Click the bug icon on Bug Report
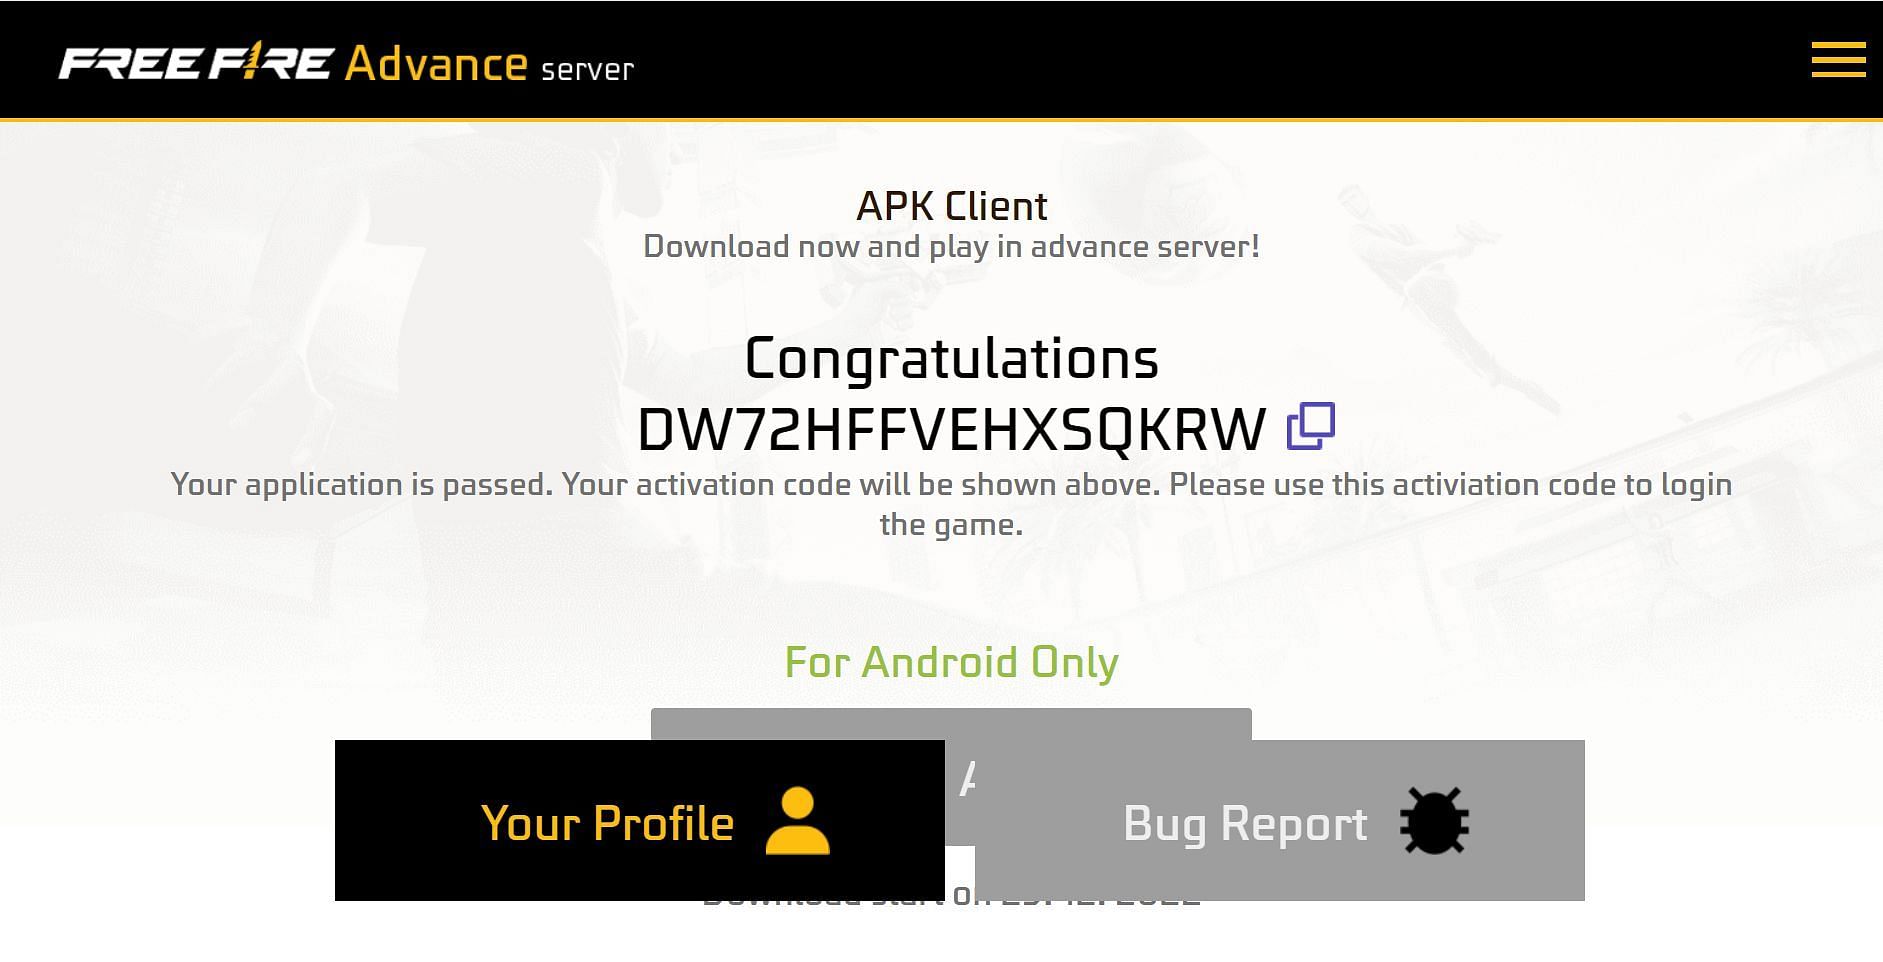The image size is (1883, 962). click(x=1434, y=821)
